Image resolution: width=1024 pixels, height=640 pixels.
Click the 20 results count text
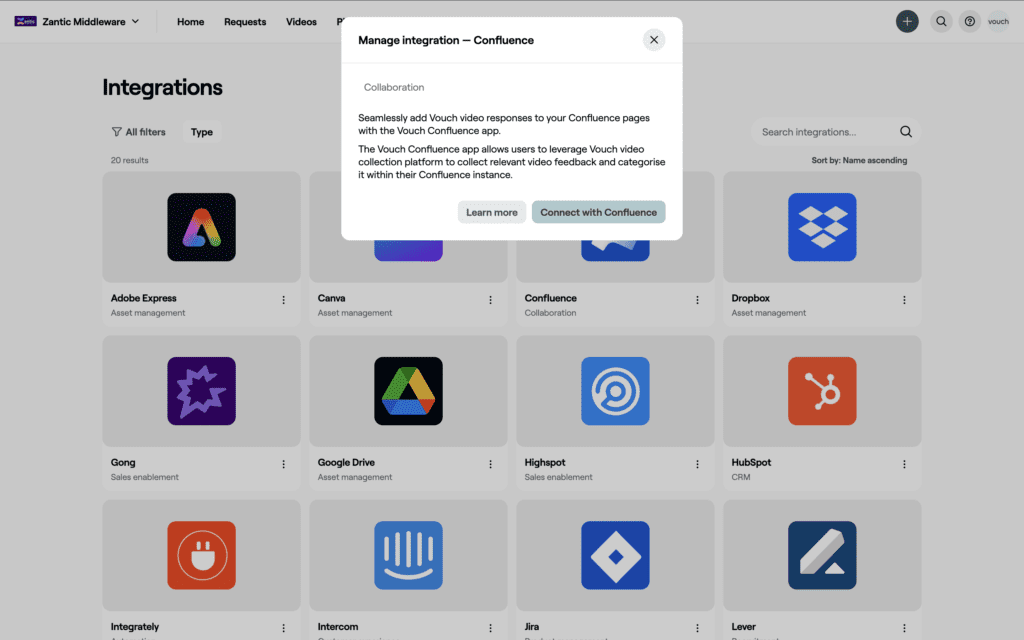click(x=129, y=160)
